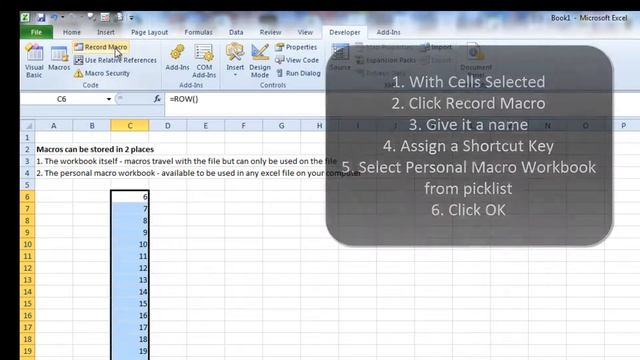Select the Developer tab
Screen dimensions: 640x360
click(x=344, y=32)
